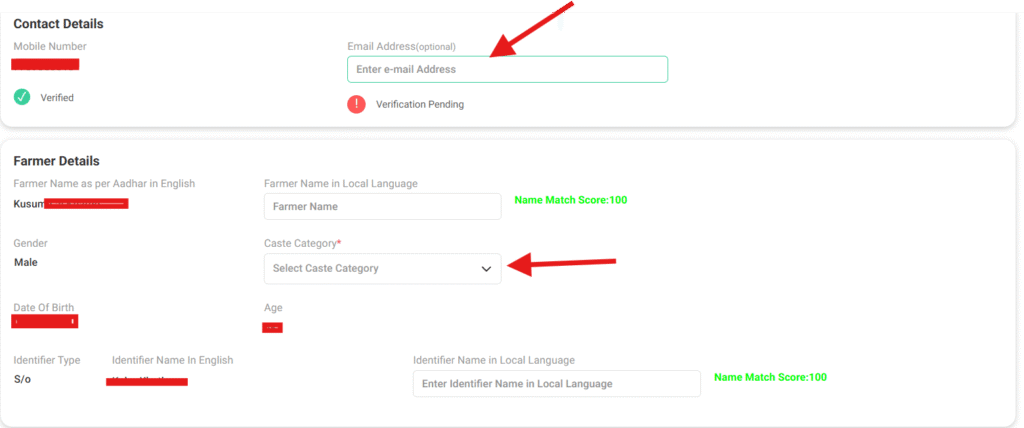Image resolution: width=1024 pixels, height=428 pixels.
Task: Click Name Match Score beside Farmer Name field
Action: (x=571, y=200)
